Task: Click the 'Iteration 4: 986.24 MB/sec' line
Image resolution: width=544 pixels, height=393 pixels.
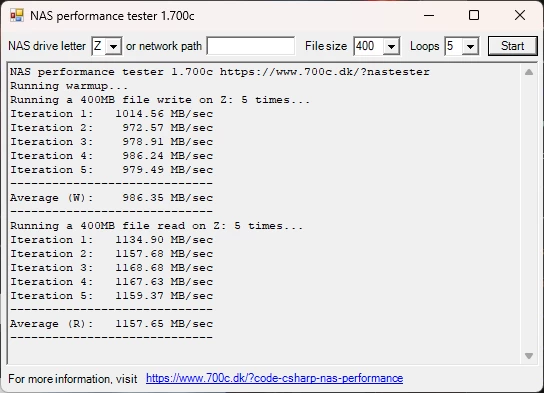Action: click(111, 156)
